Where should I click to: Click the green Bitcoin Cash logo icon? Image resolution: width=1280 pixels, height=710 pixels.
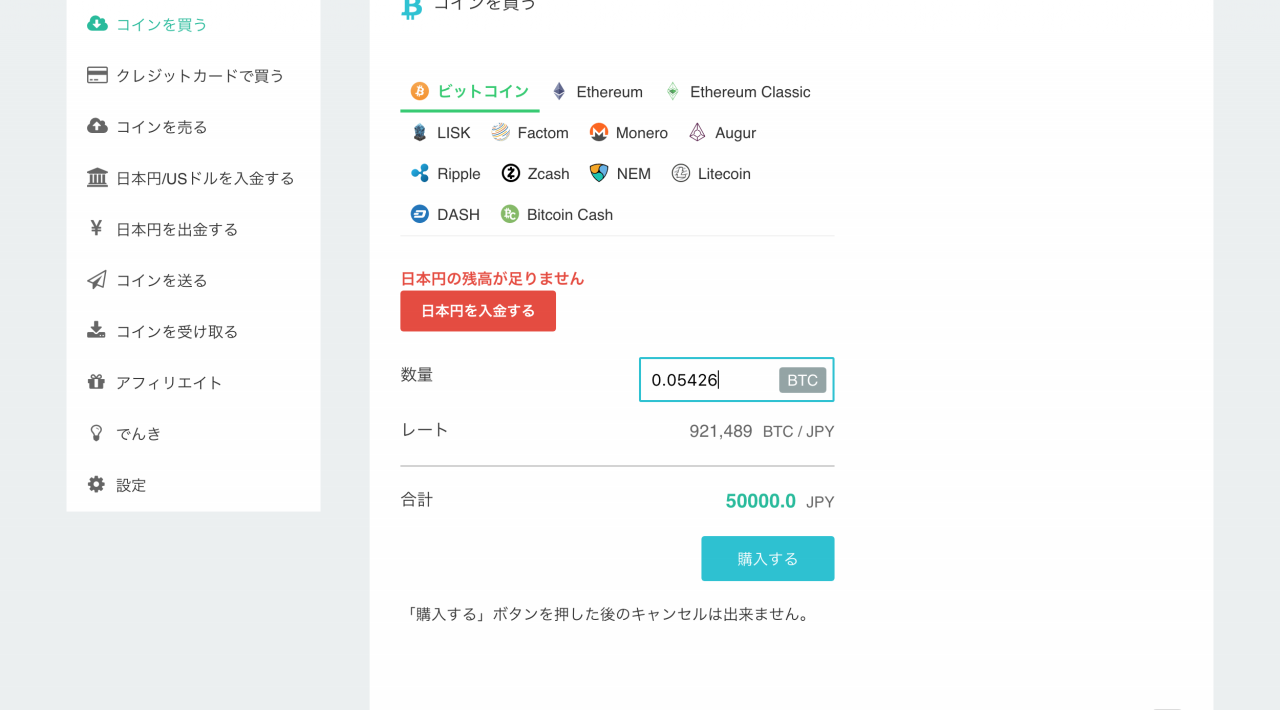click(x=510, y=214)
